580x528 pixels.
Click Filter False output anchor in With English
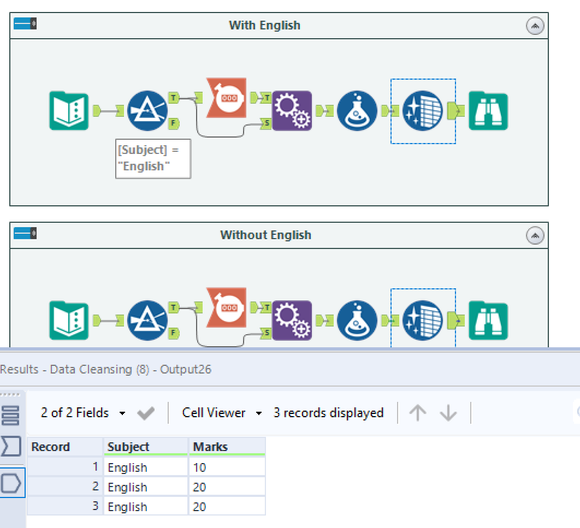point(174,123)
